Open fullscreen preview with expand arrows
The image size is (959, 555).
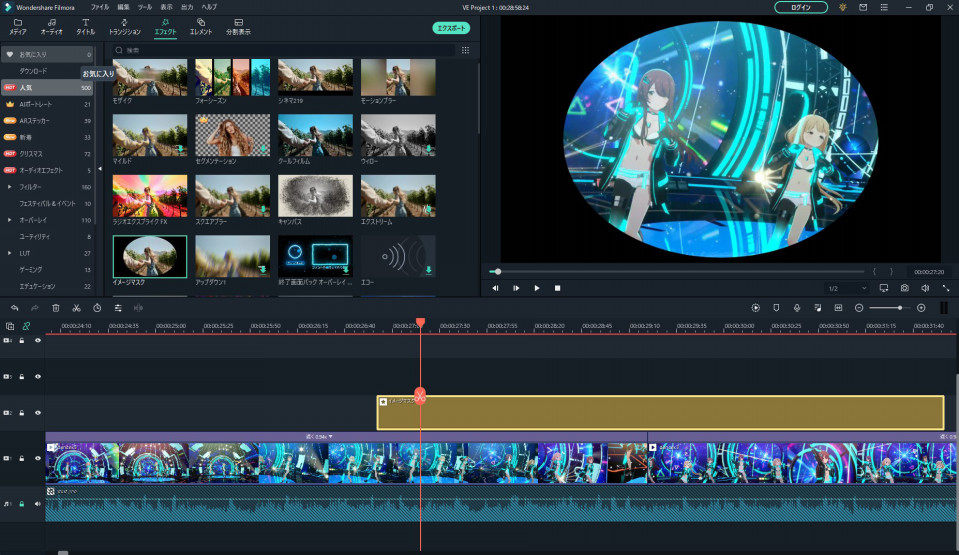(946, 288)
